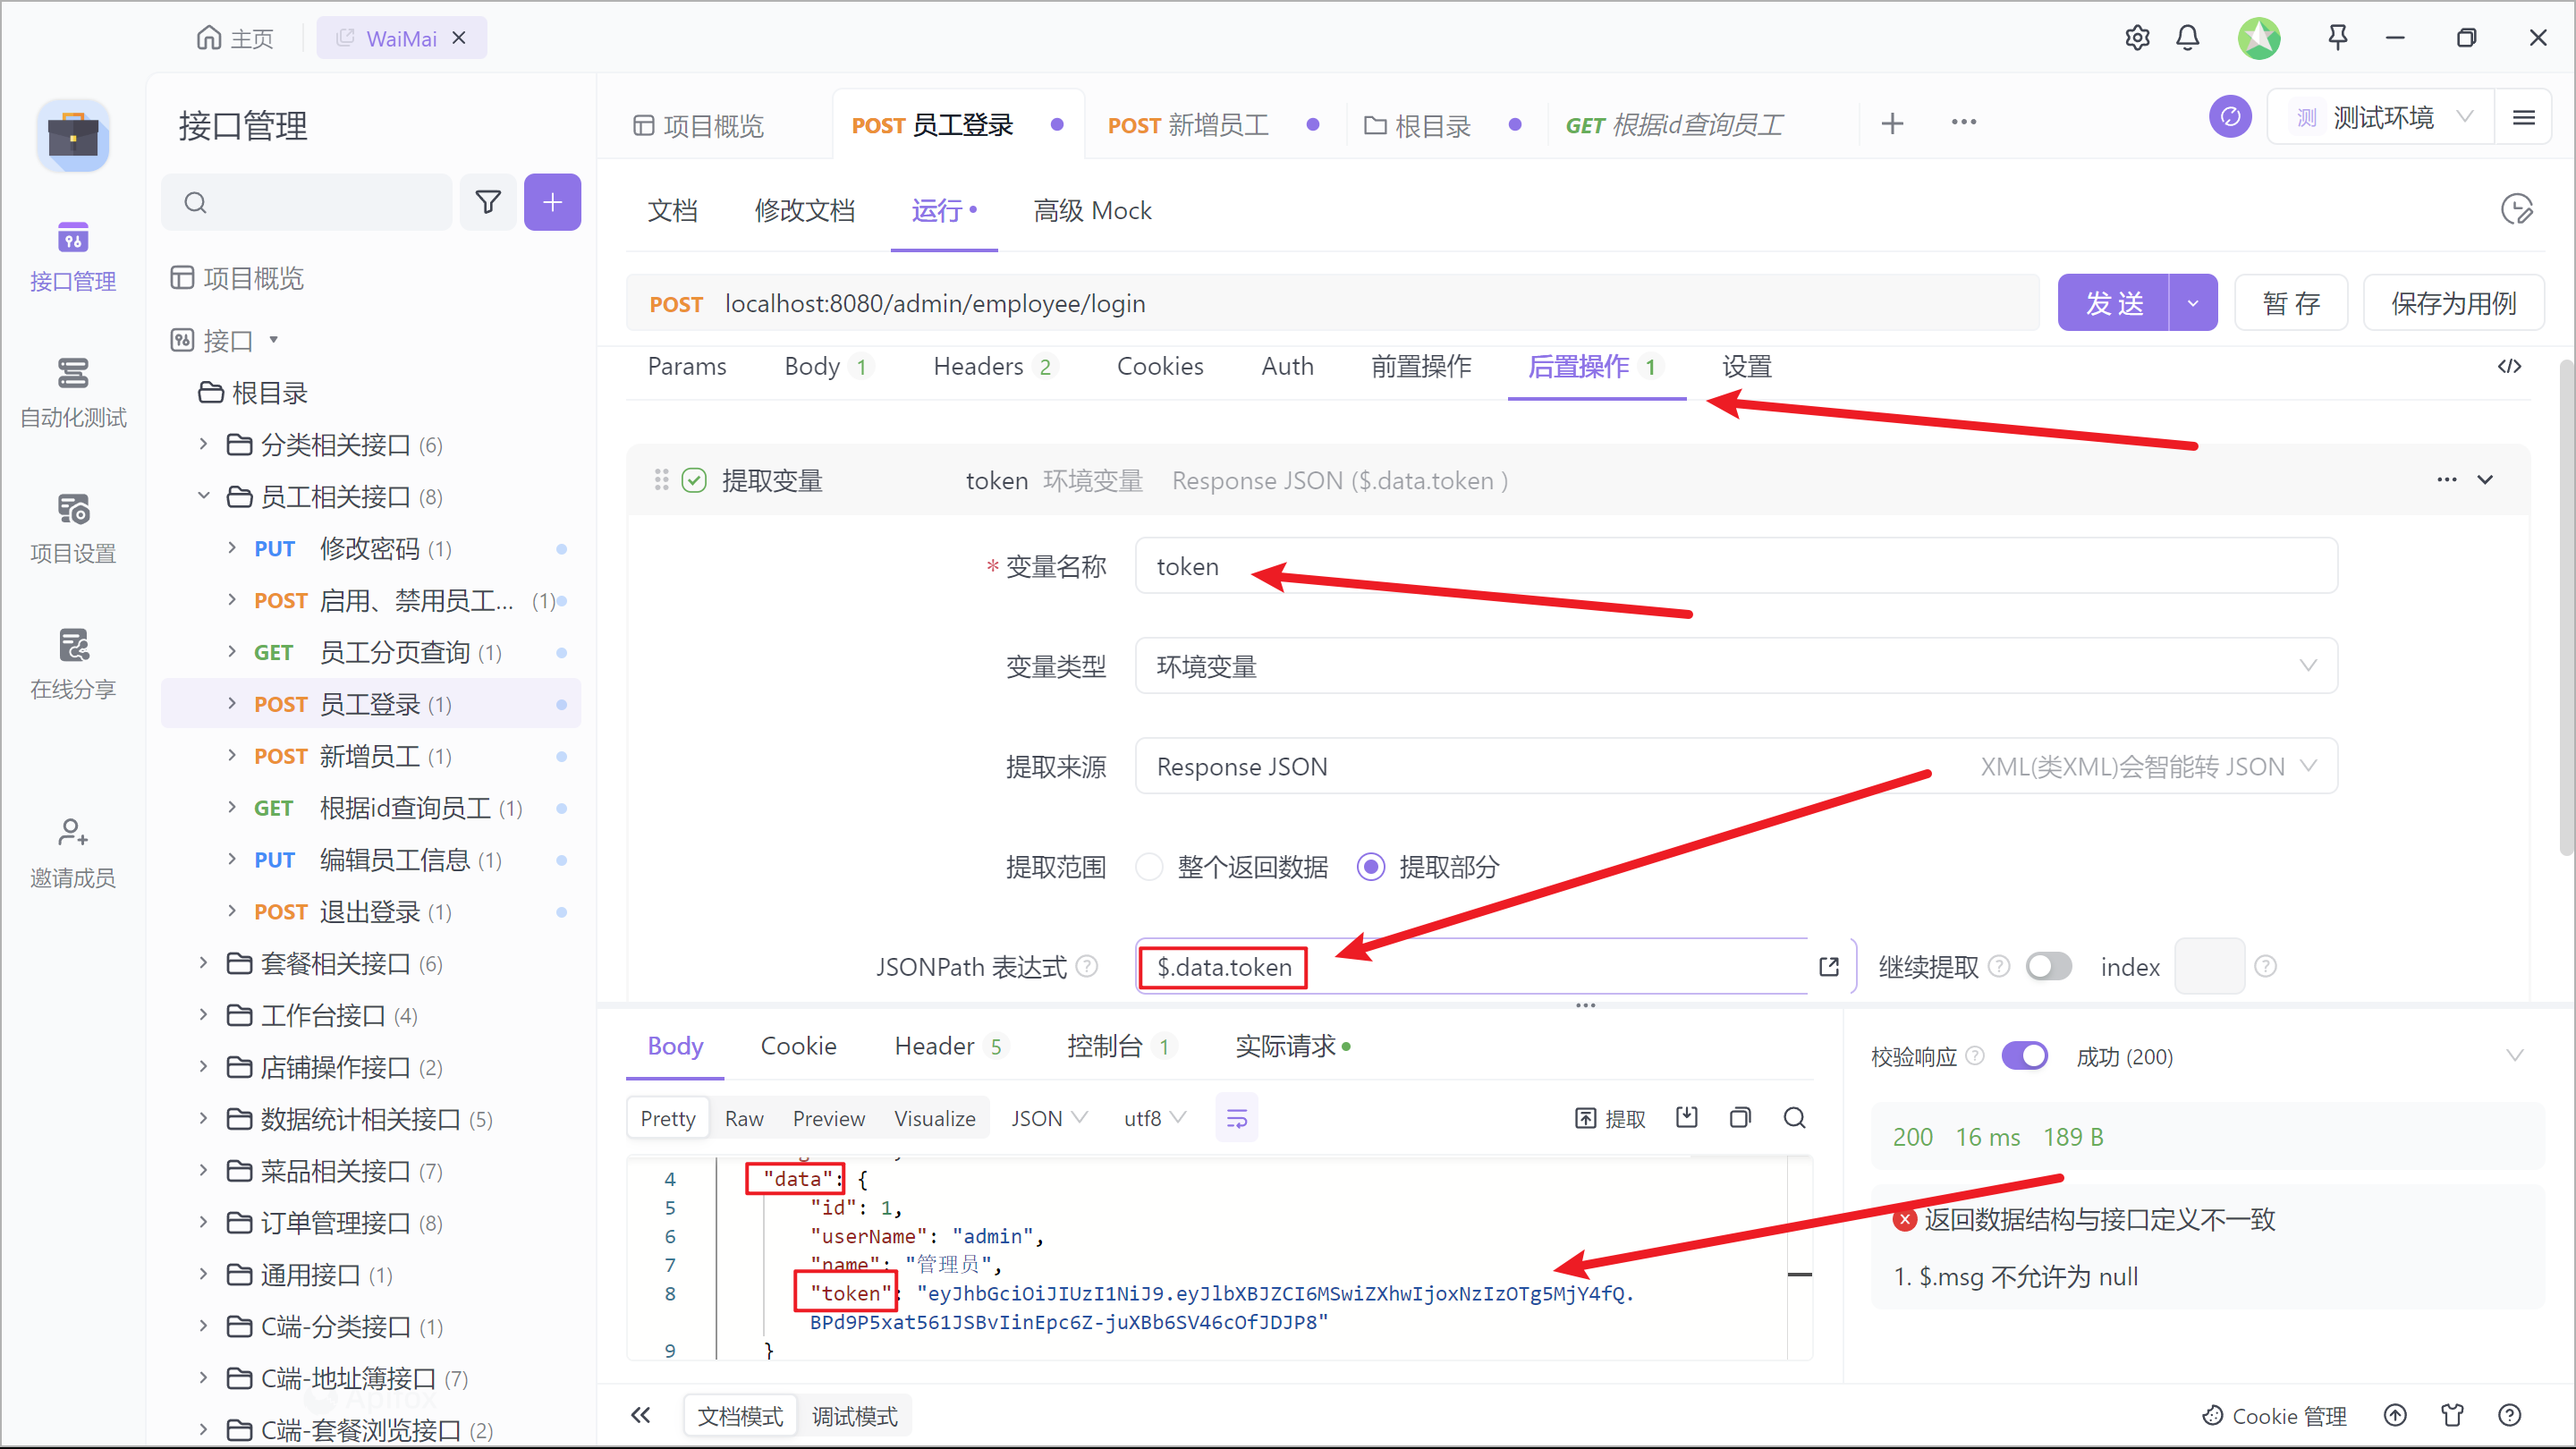The height and width of the screenshot is (1449, 2576).
Task: Click the user avatar icon
Action: 2259,38
